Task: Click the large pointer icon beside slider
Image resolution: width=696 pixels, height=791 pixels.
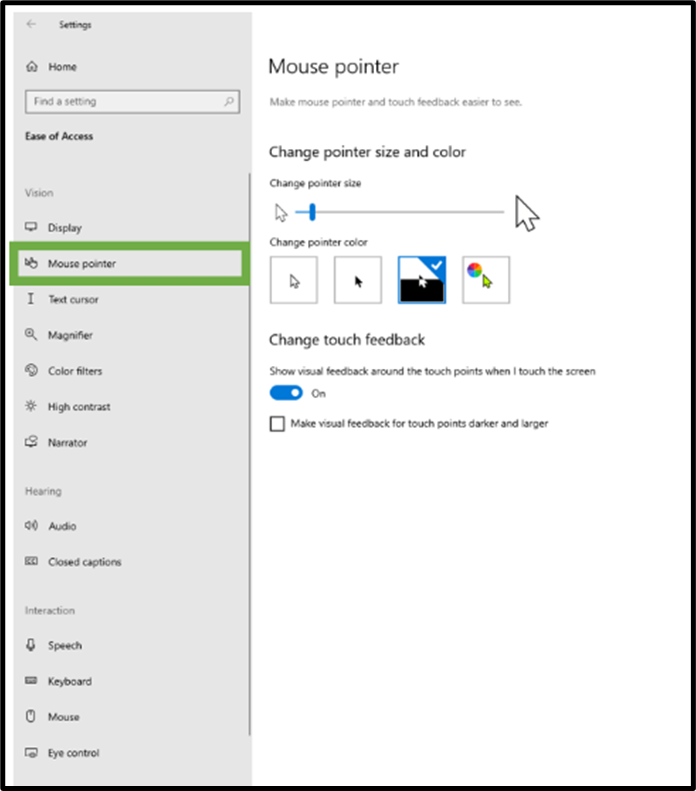Action: (x=527, y=214)
